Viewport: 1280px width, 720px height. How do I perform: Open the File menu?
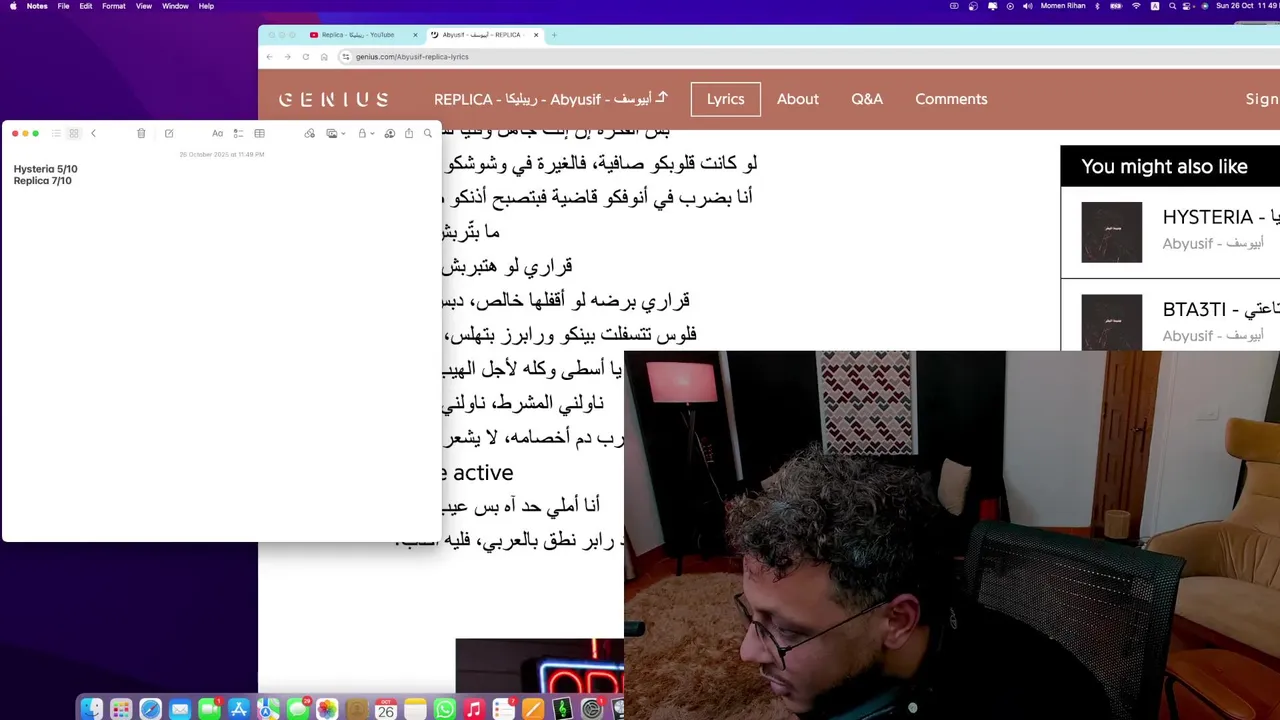(63, 6)
